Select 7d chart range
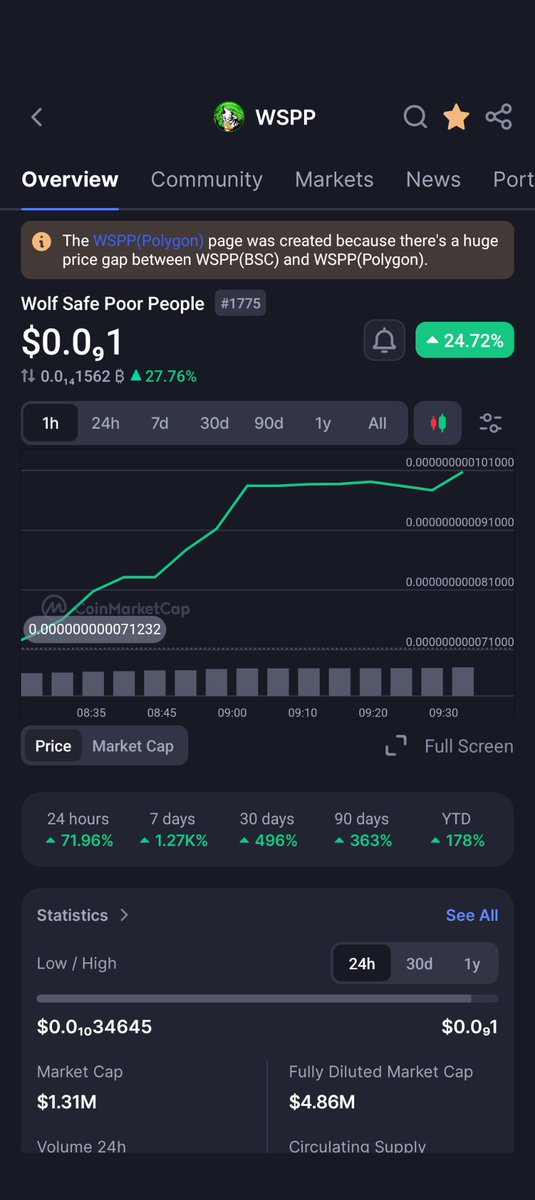 click(160, 423)
